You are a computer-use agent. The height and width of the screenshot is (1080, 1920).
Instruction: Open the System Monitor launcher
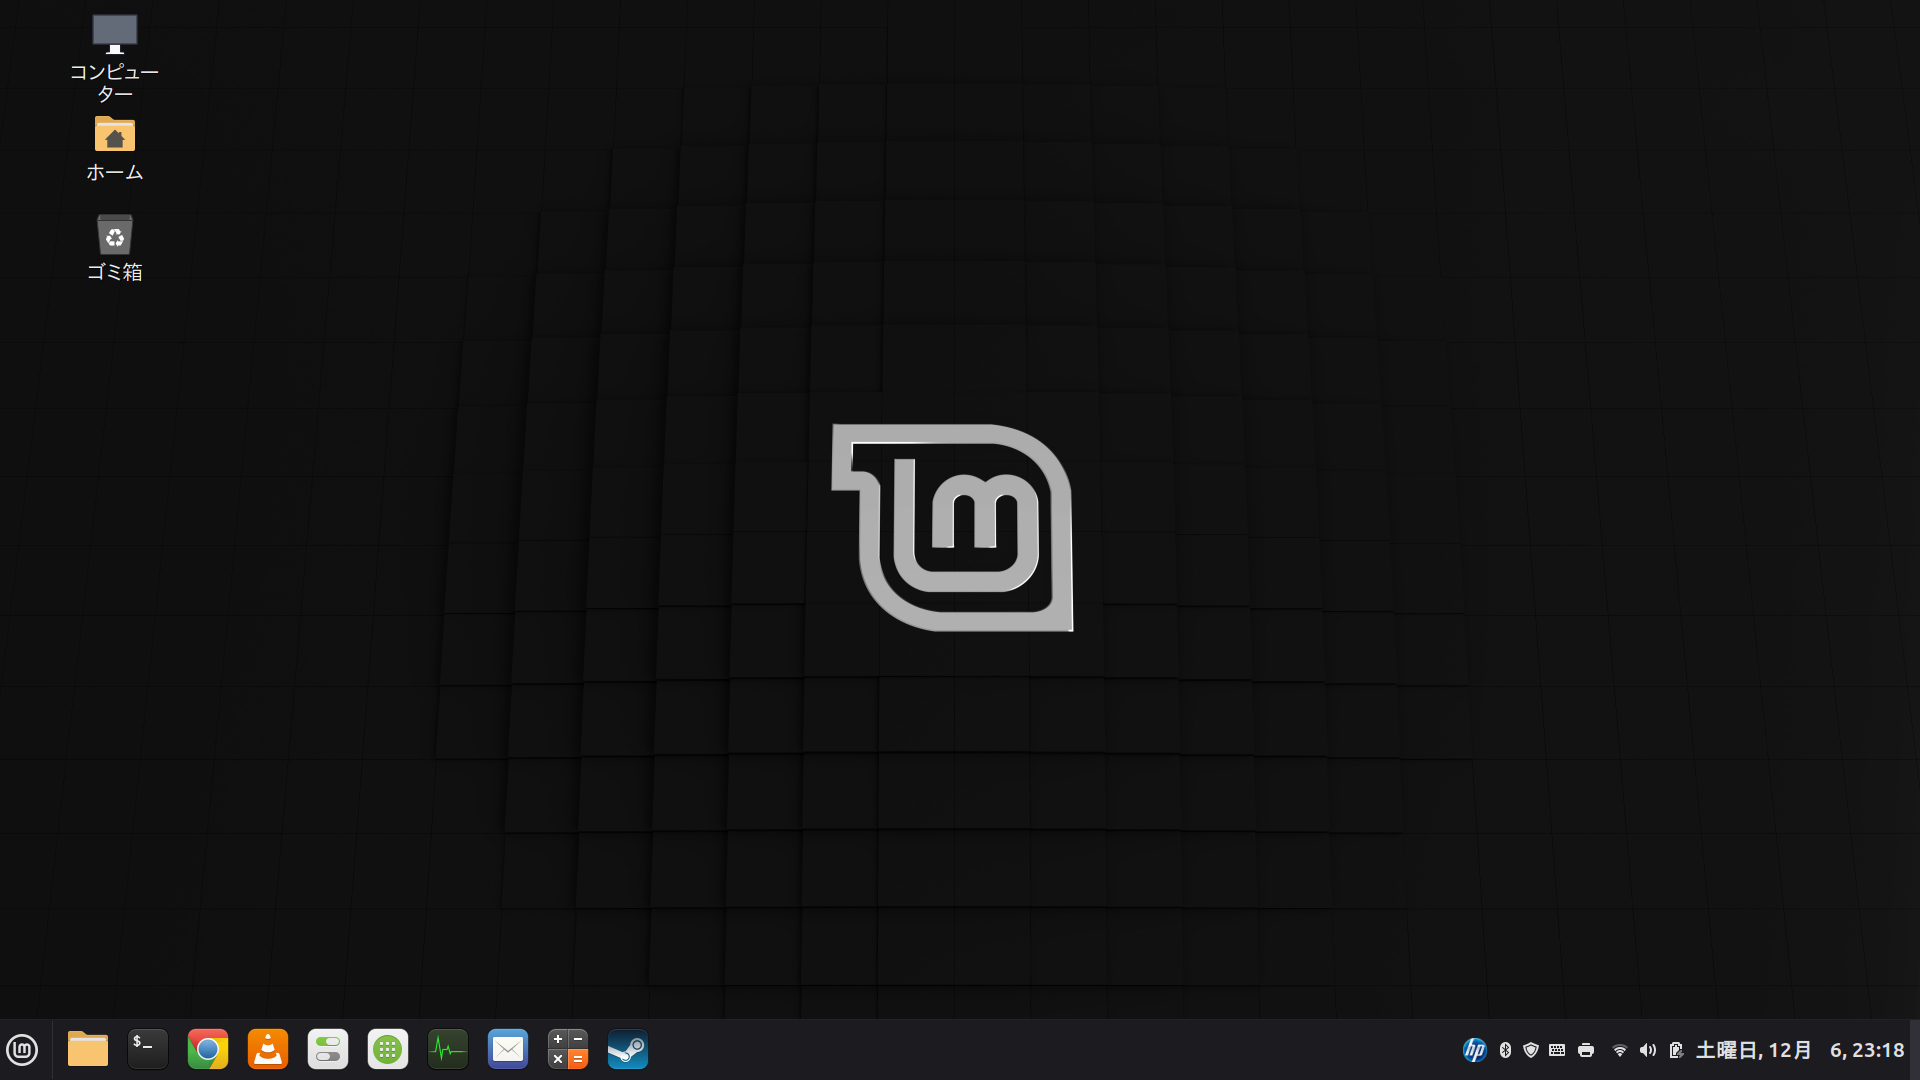click(x=448, y=1050)
